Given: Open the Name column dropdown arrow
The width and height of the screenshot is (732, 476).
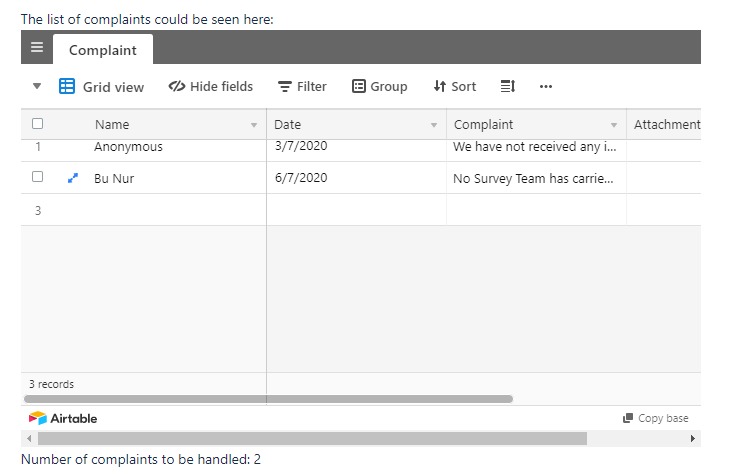Looking at the screenshot, I should pyautogui.click(x=254, y=125).
